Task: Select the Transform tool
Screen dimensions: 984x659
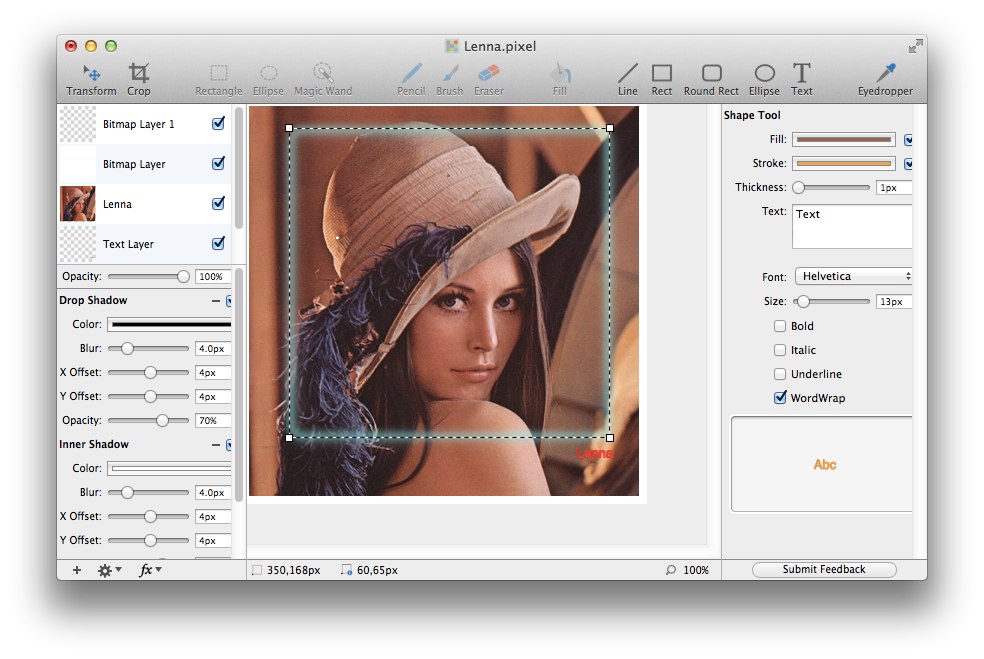Action: pos(91,78)
